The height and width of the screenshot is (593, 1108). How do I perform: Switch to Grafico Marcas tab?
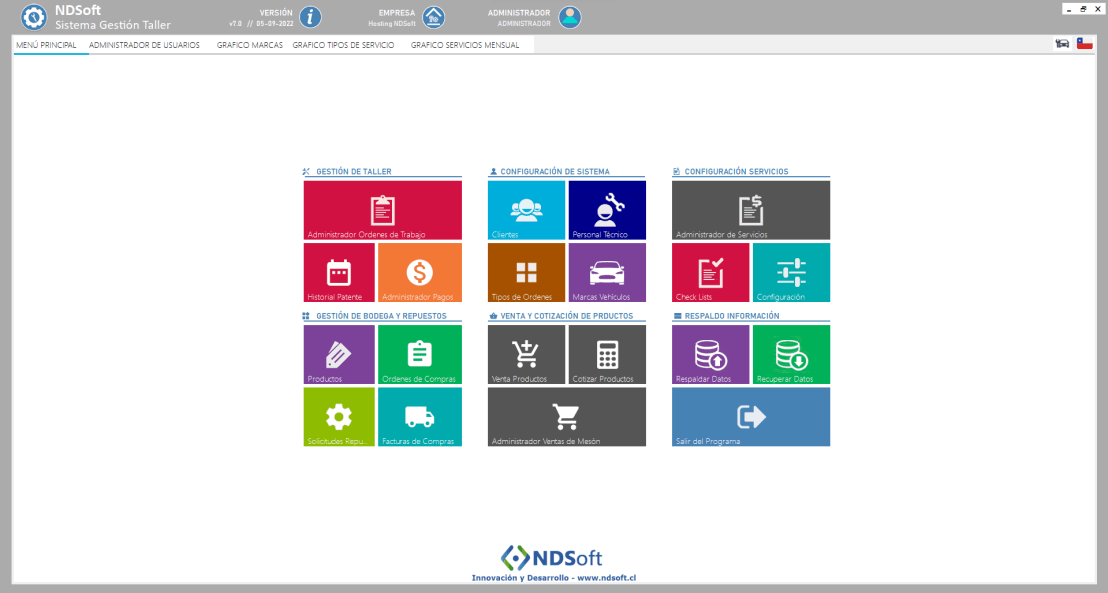[250, 45]
